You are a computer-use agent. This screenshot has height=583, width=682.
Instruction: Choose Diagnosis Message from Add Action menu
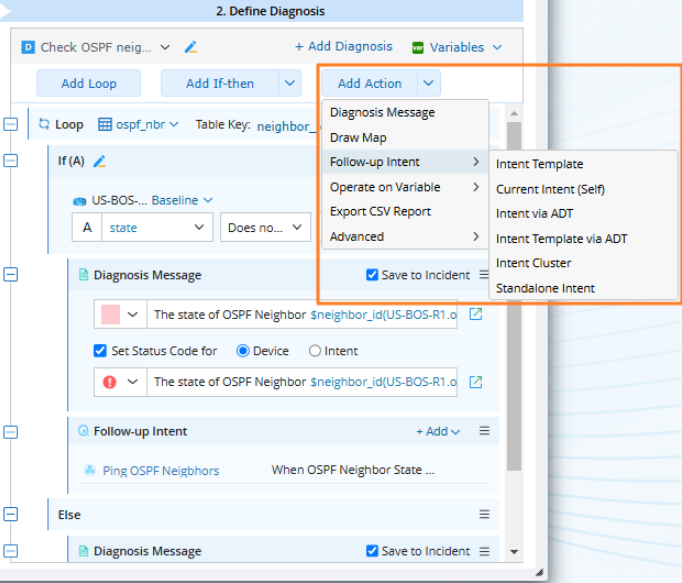point(382,112)
